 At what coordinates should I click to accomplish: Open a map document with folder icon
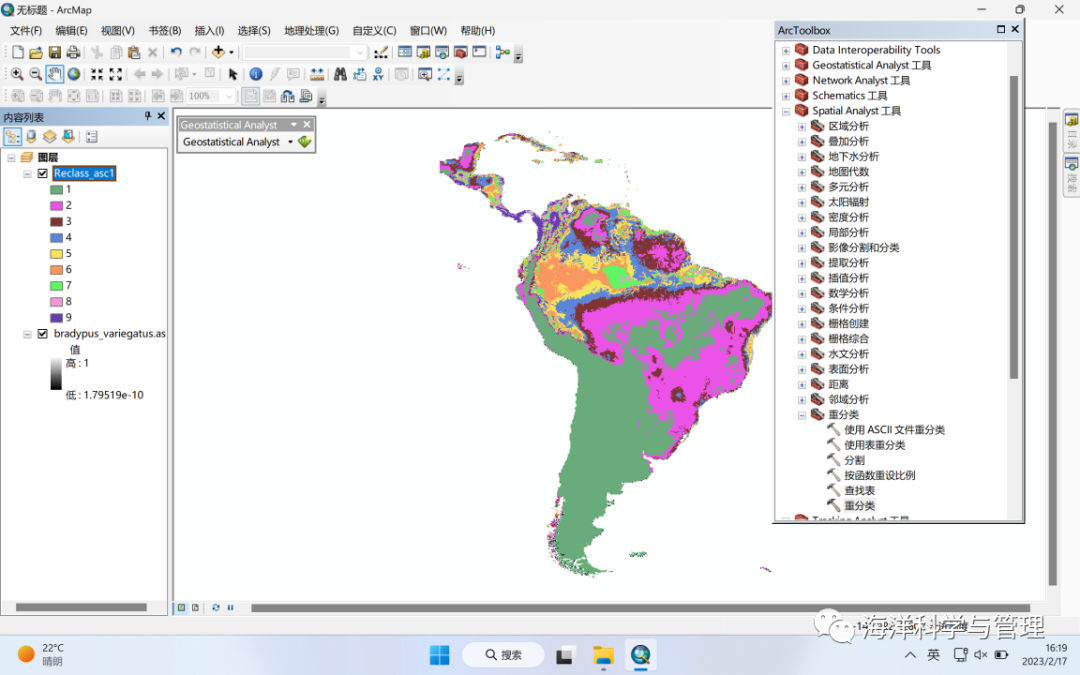36,52
